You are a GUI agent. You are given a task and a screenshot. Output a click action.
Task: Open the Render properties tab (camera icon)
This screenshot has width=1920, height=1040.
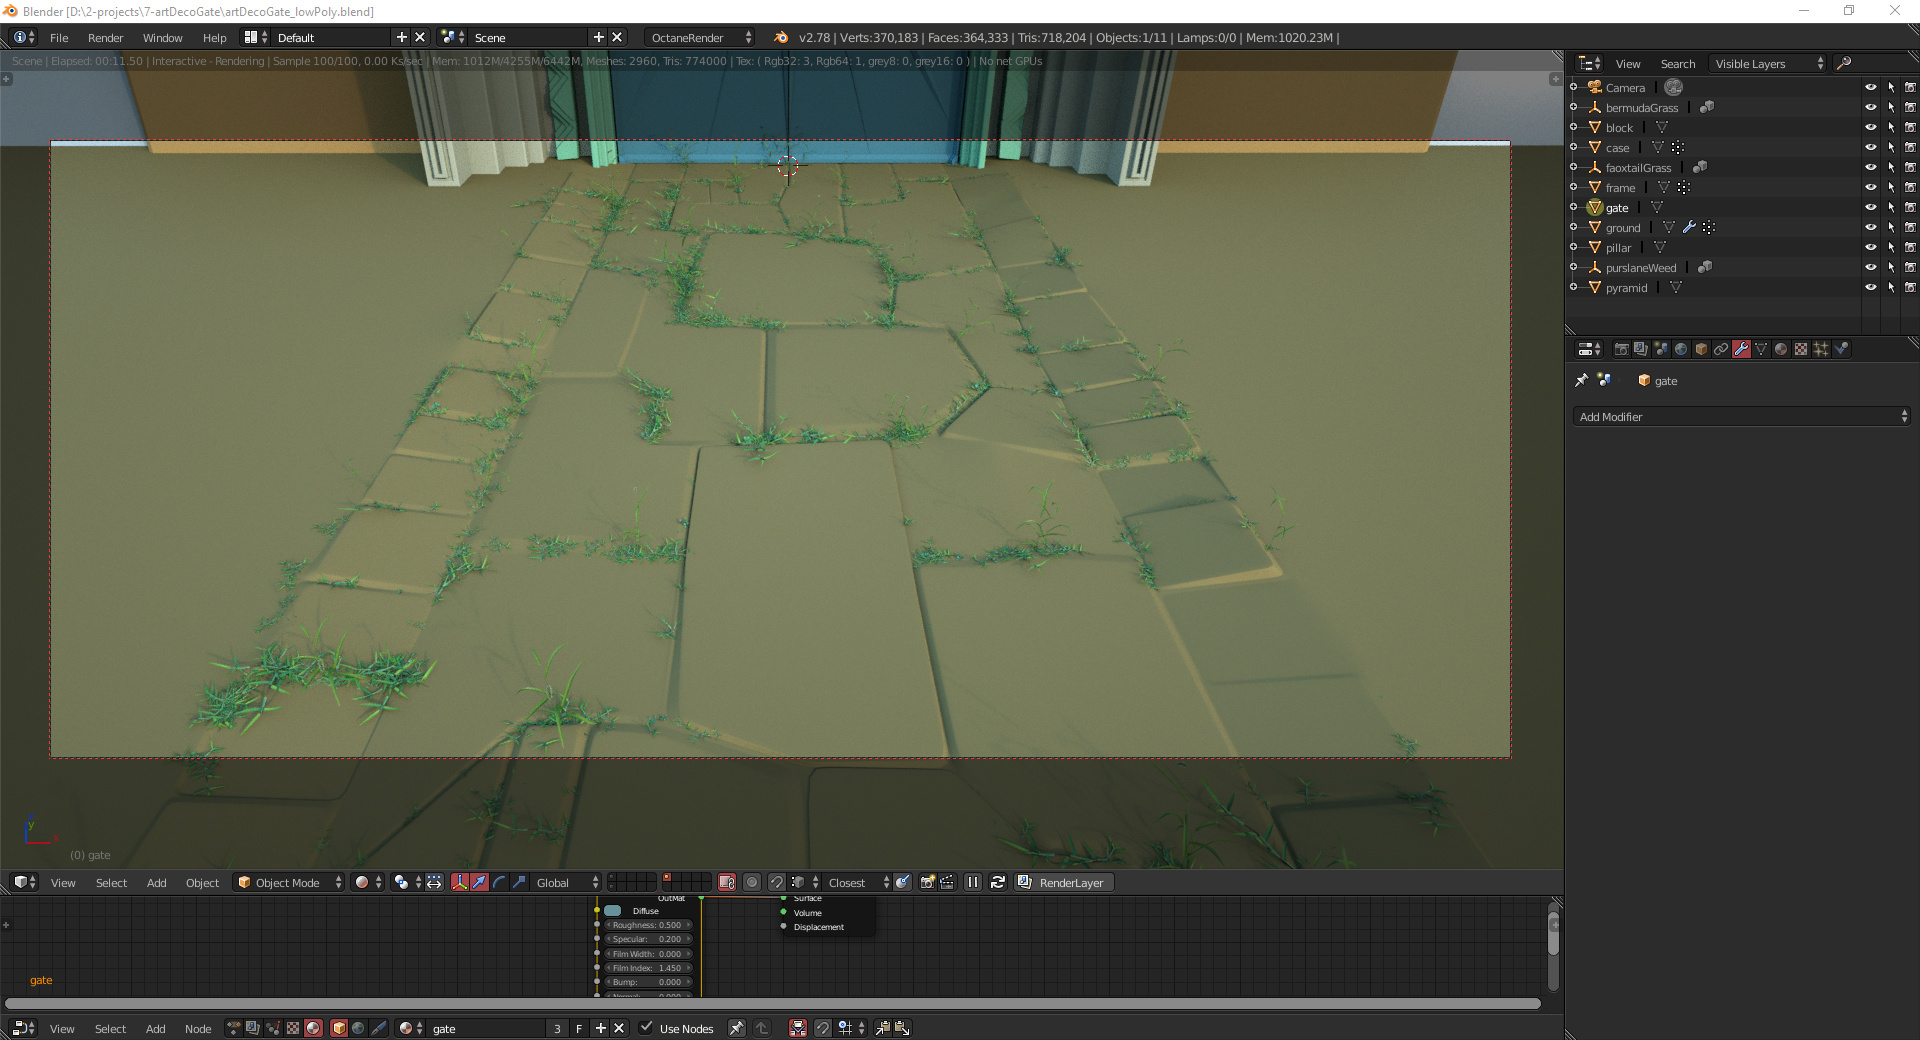tap(1621, 349)
